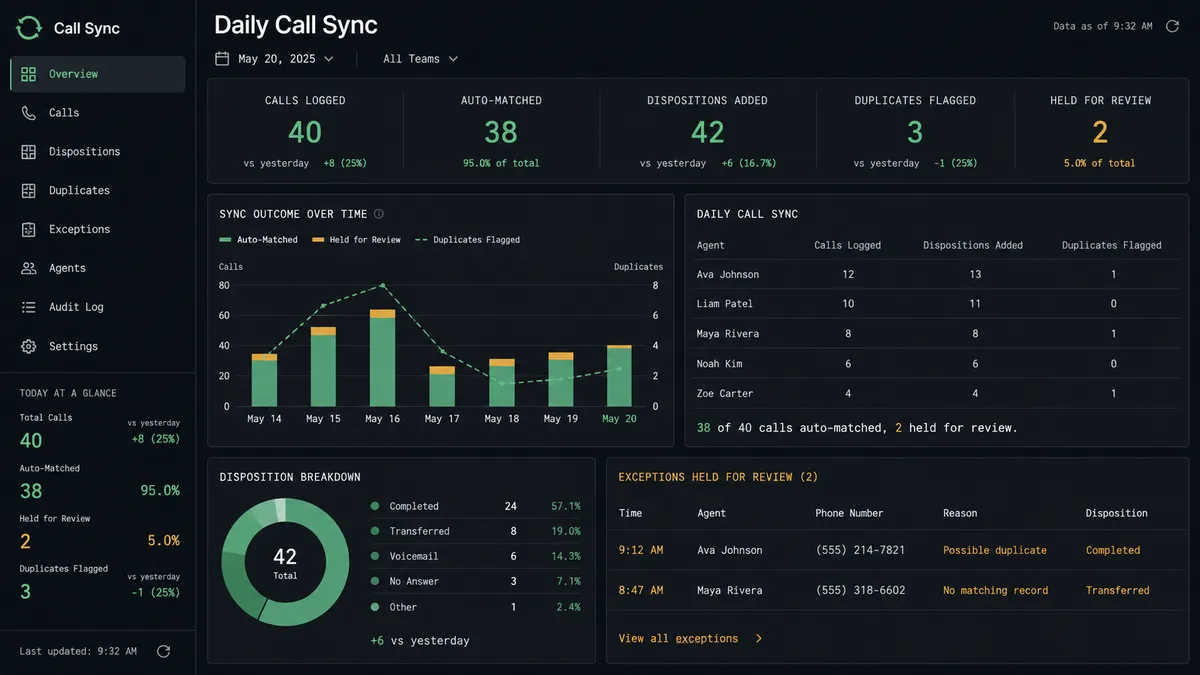Click phone number (555) 318-6602
The image size is (1200, 675).
click(860, 590)
